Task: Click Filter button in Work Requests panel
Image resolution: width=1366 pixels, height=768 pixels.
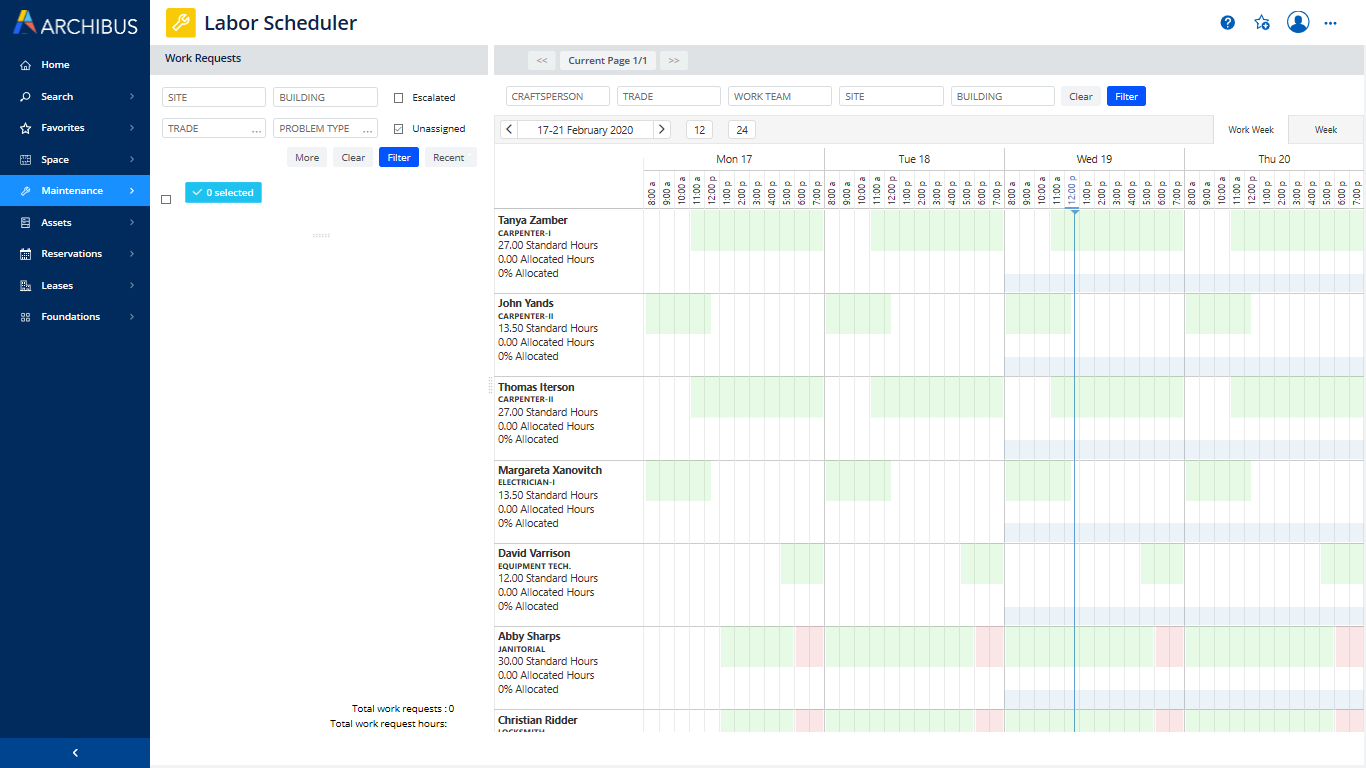Action: coord(398,157)
